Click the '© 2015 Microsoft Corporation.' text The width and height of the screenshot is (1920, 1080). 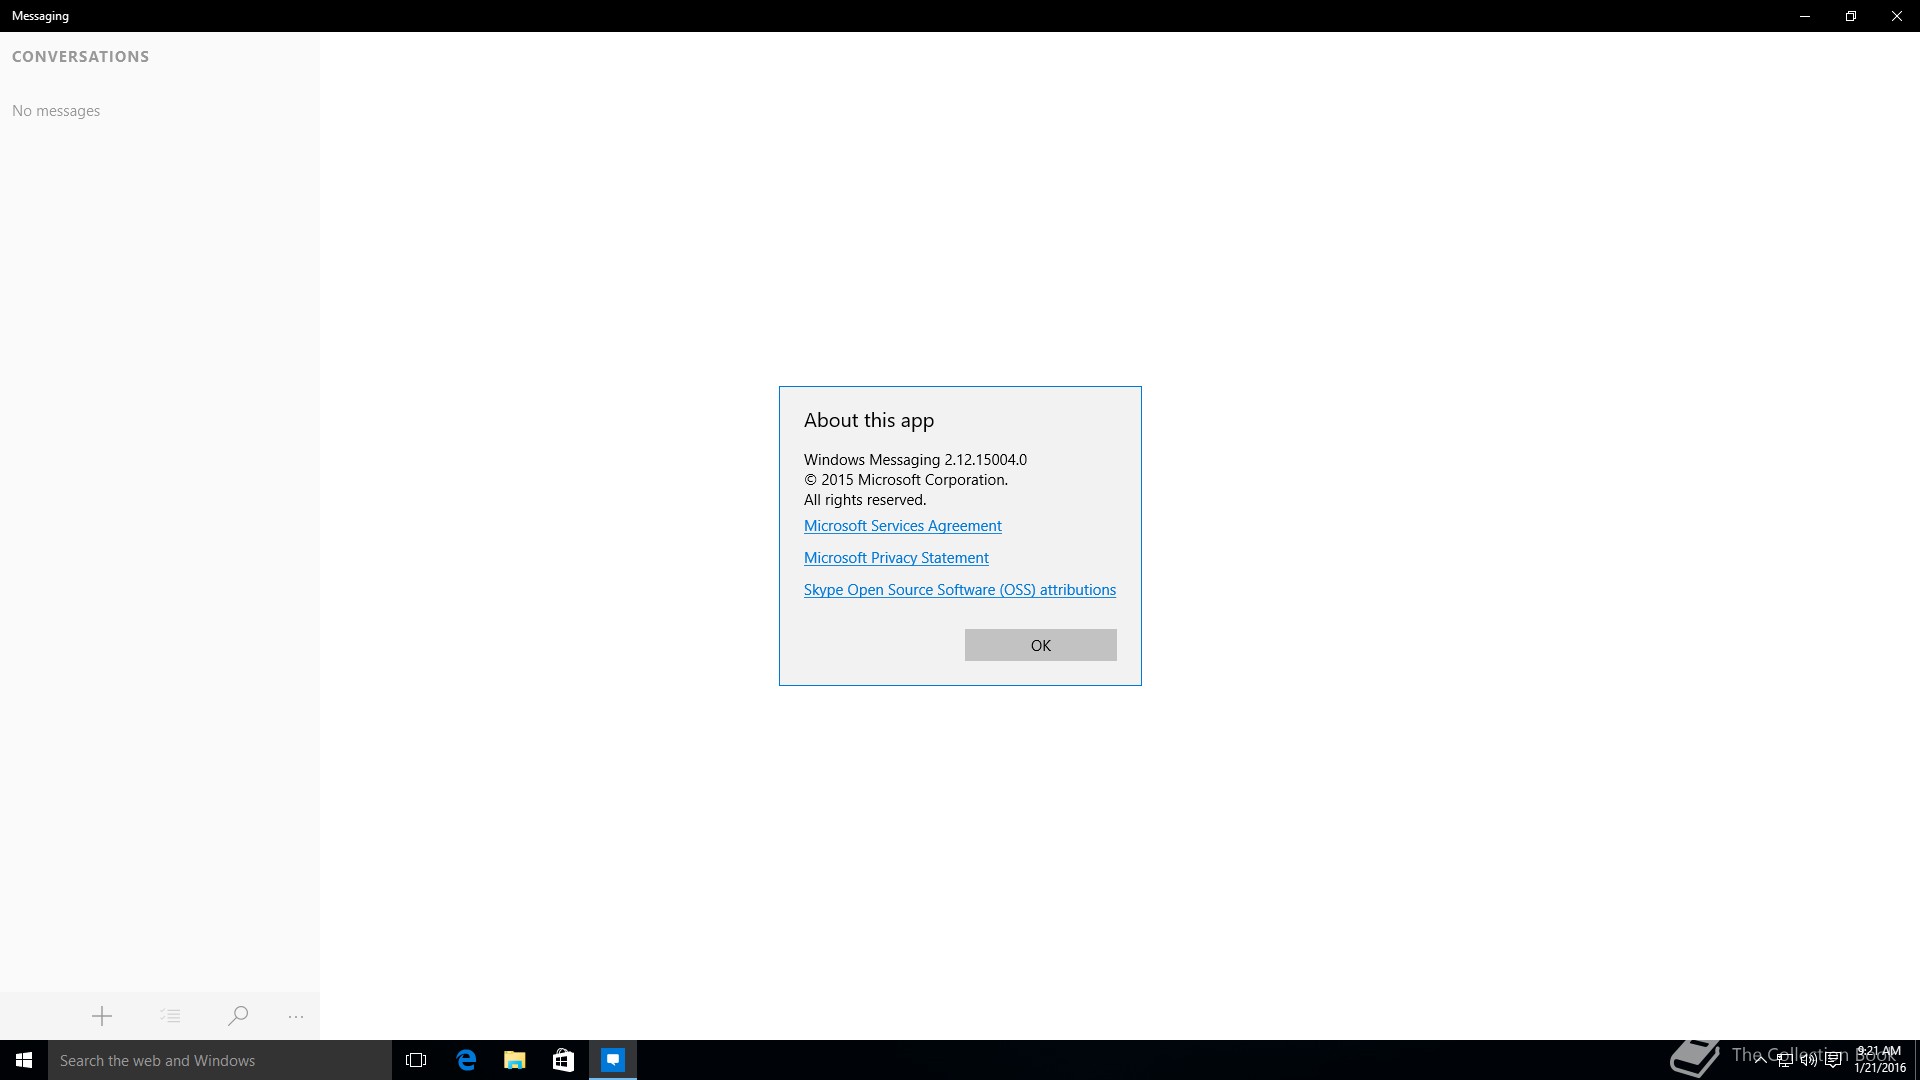[x=906, y=480]
